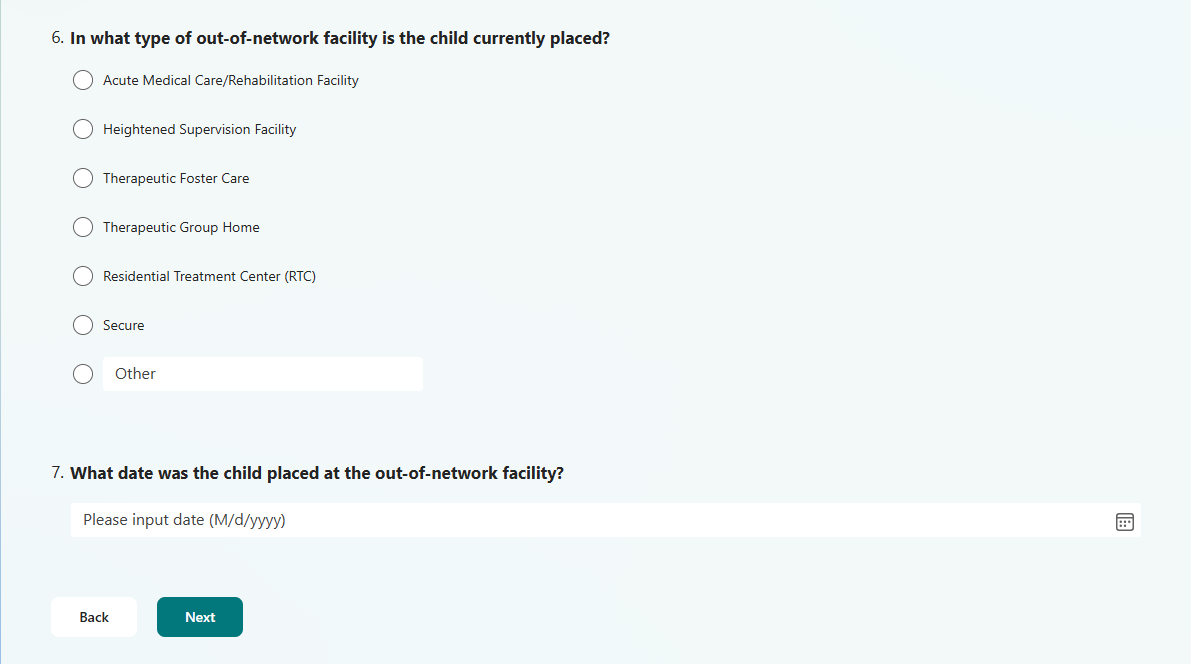
Task: Open the calendar date picker icon
Action: click(1124, 521)
